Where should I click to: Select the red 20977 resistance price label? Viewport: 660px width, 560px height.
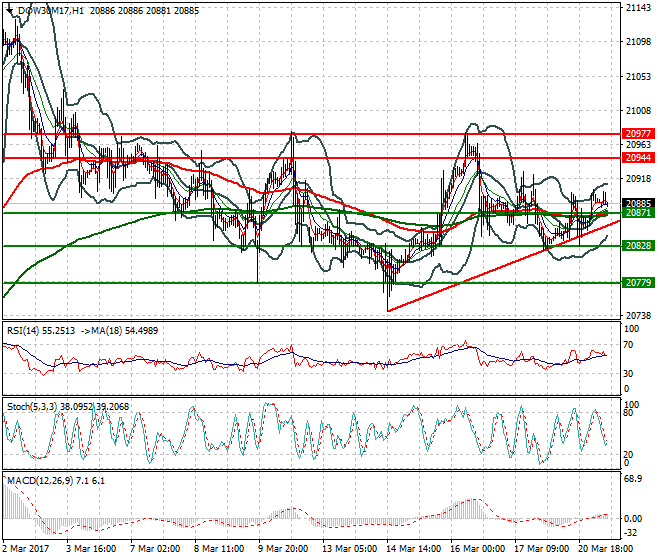(638, 133)
